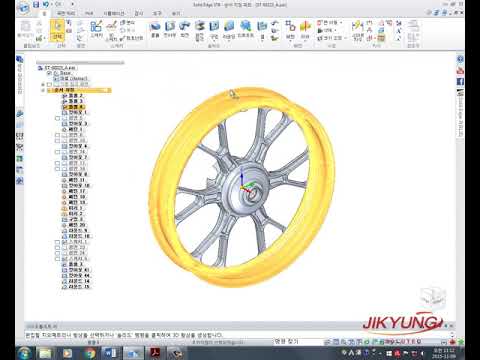This screenshot has width=480, height=360.
Task: Toggle visibility checkbox for 평면 23
Action: tap(57, 248)
